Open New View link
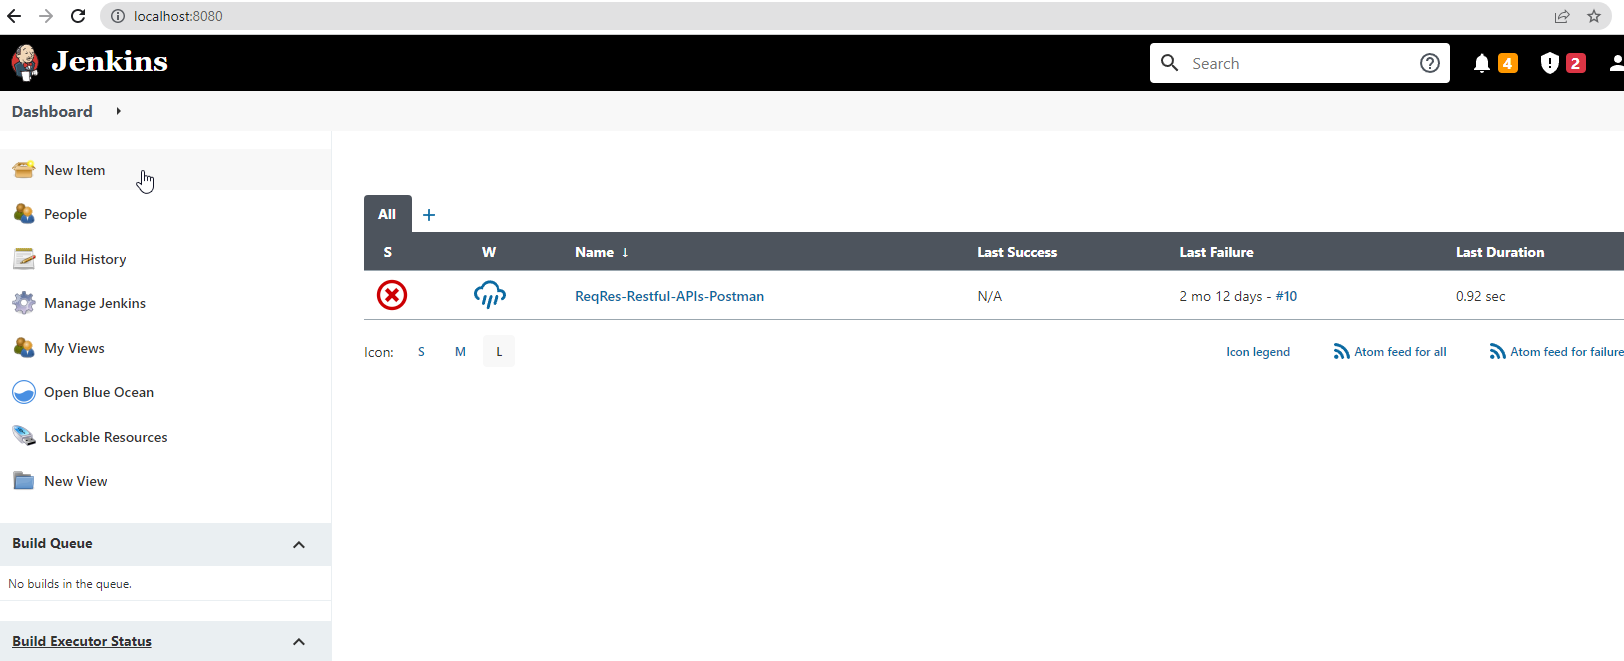 pyautogui.click(x=76, y=481)
